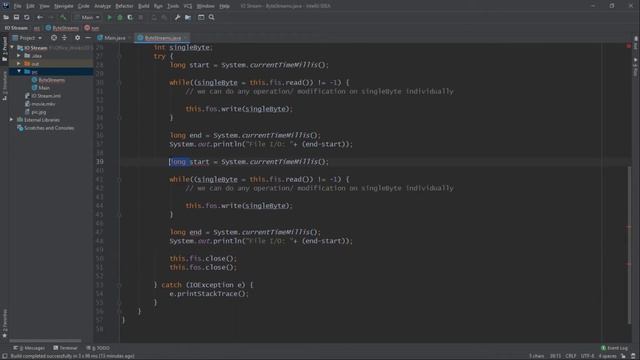
Task: Toggle fold marker at first while loop
Action: click(x=119, y=82)
